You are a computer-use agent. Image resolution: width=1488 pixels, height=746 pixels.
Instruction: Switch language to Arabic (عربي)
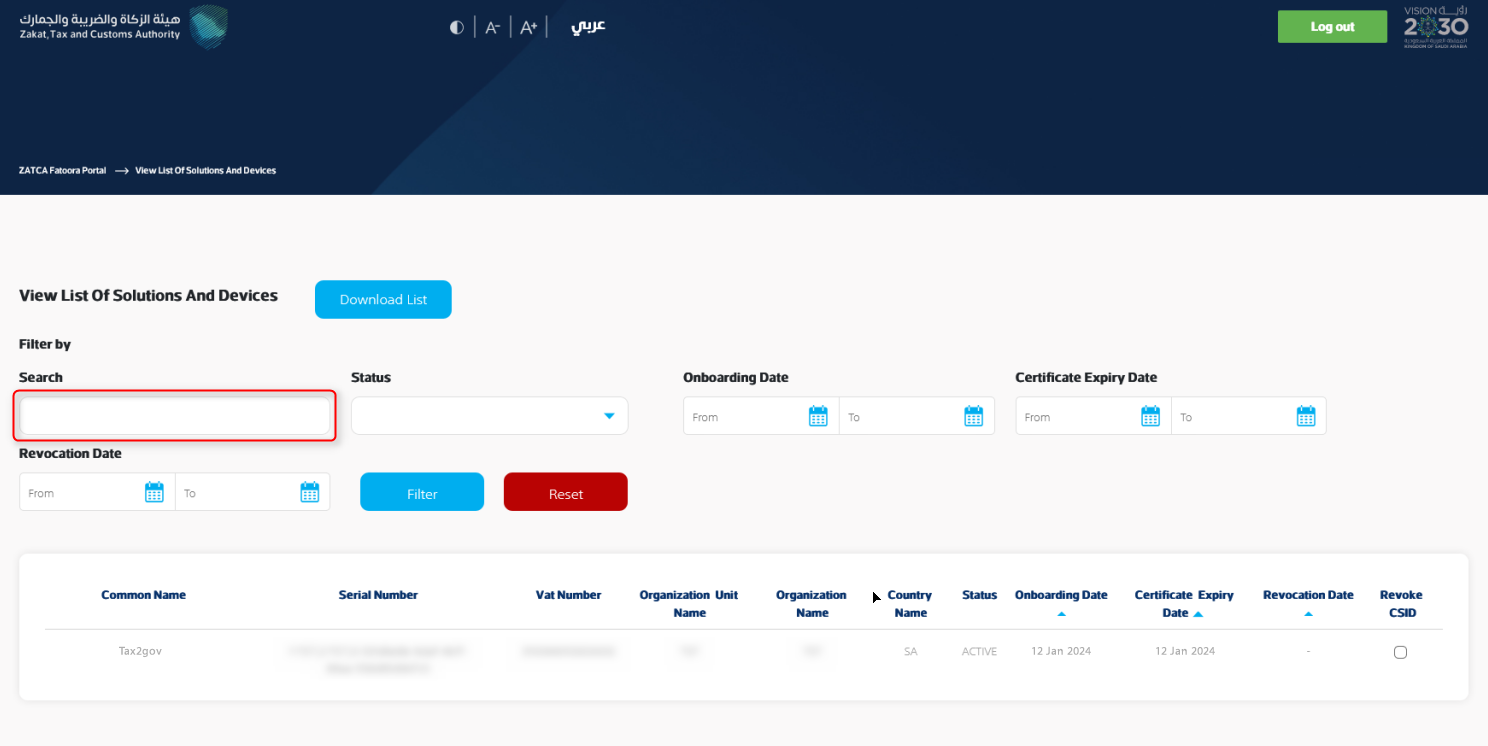coord(588,27)
